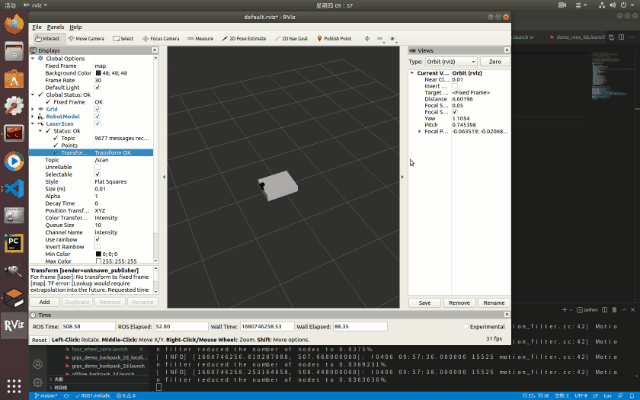This screenshot has height=400, width=640.
Task: Pick the Measure tool
Action: point(200,38)
